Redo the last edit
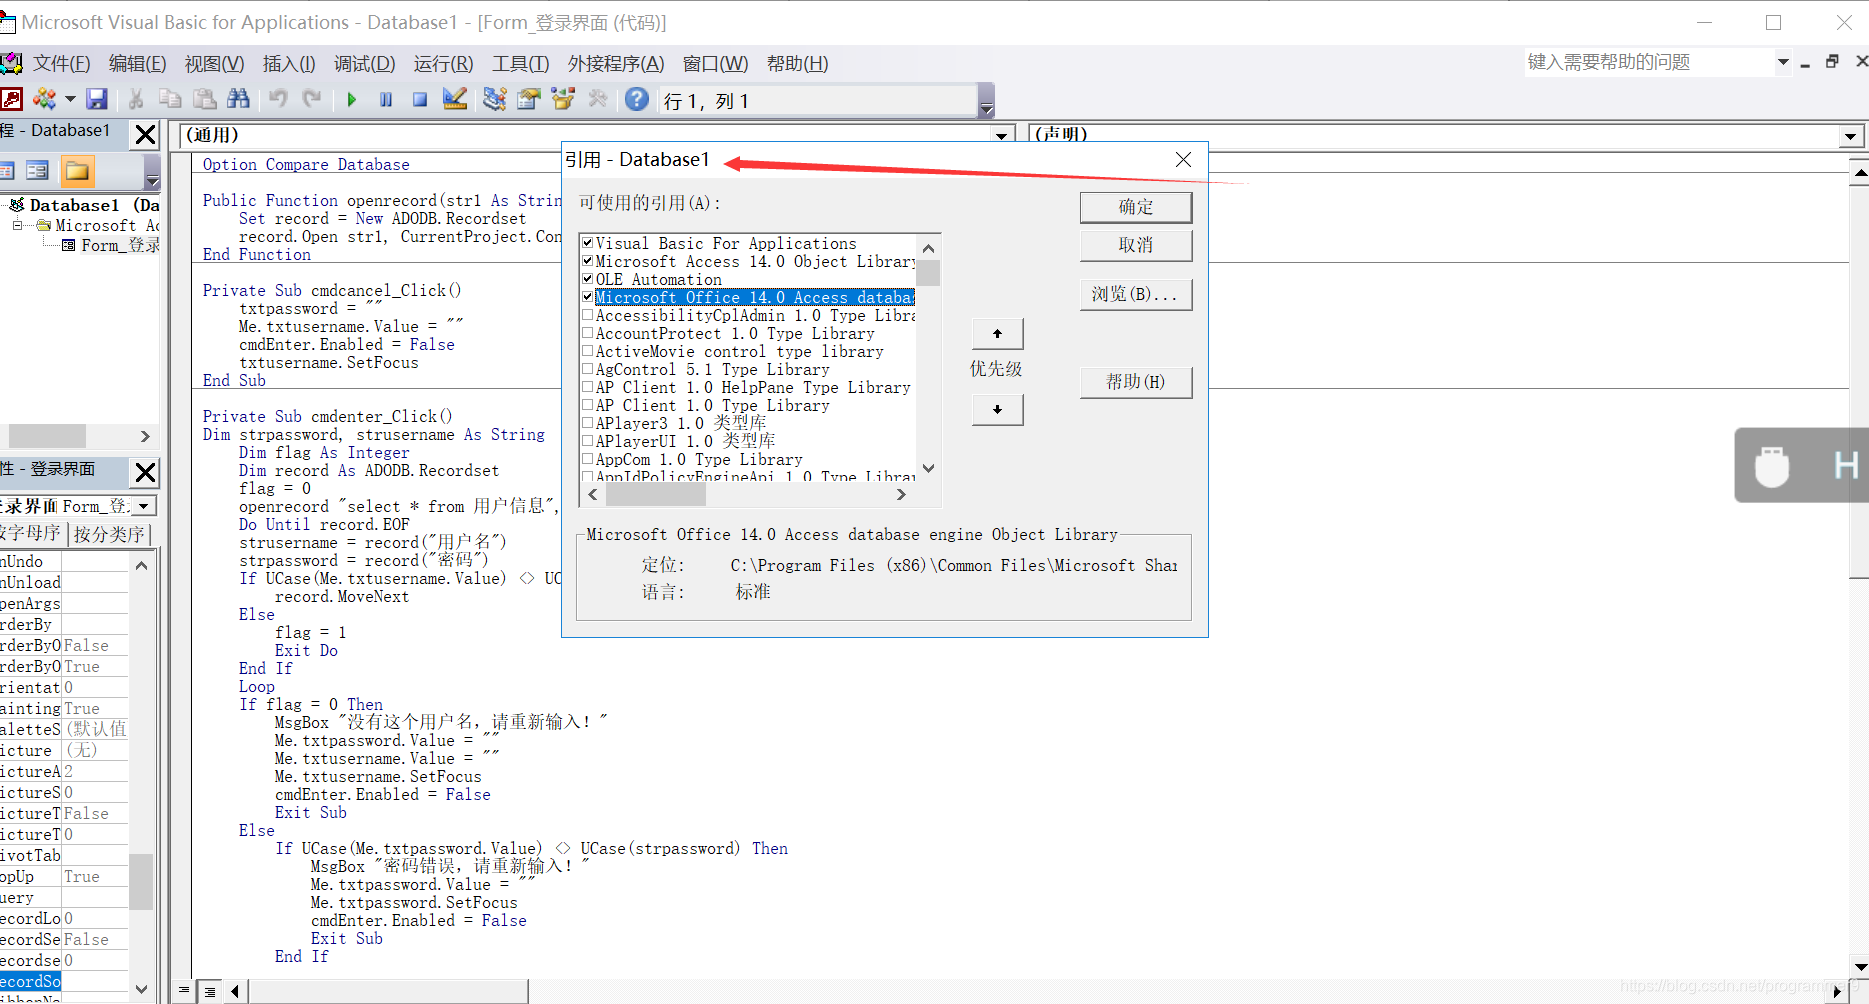Image resolution: width=1869 pixels, height=1004 pixels. (x=312, y=99)
